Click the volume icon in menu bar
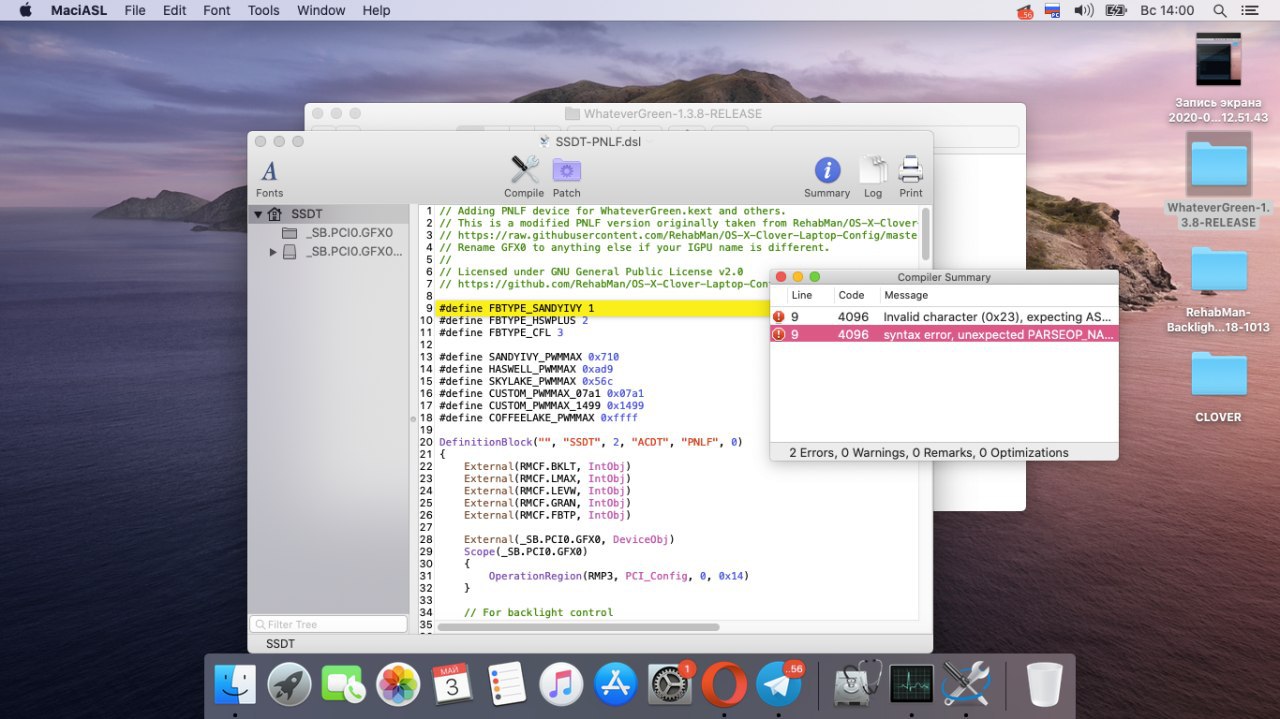 coord(1084,10)
